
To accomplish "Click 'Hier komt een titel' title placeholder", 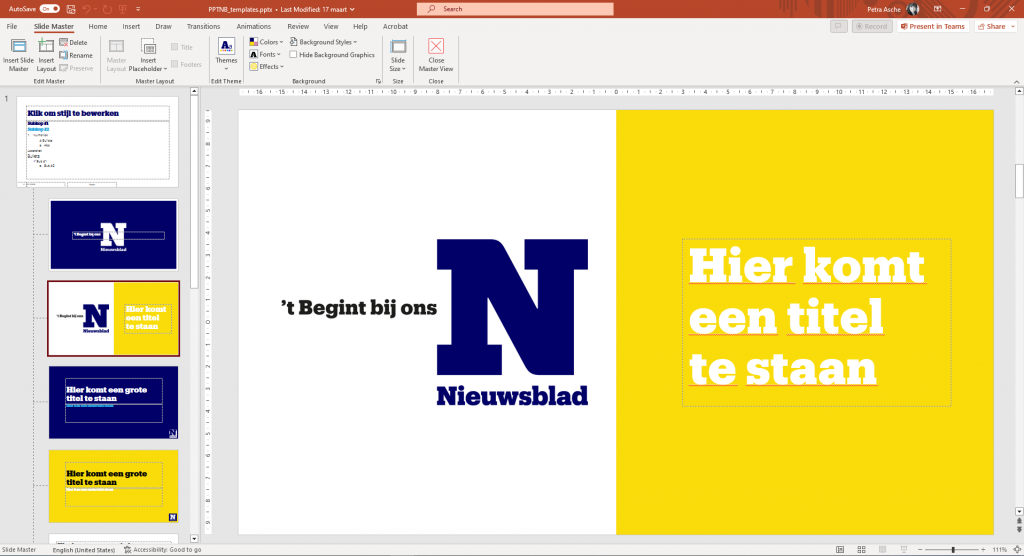I will tap(816, 322).
